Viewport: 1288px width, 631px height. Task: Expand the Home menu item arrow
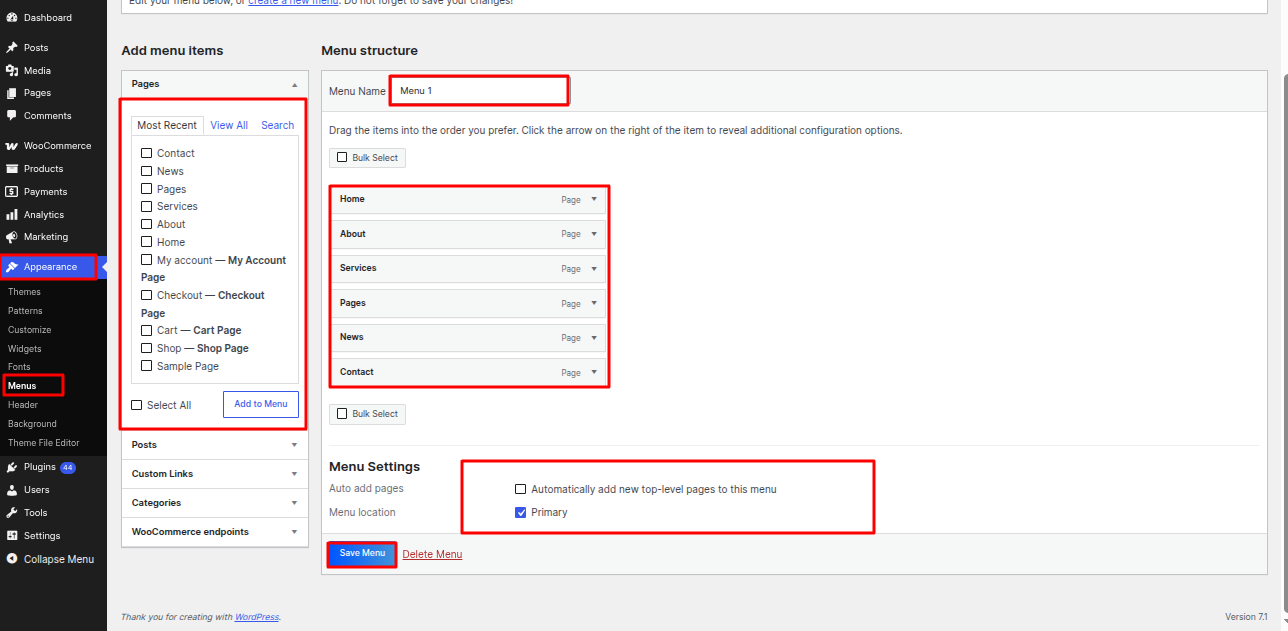coord(594,199)
